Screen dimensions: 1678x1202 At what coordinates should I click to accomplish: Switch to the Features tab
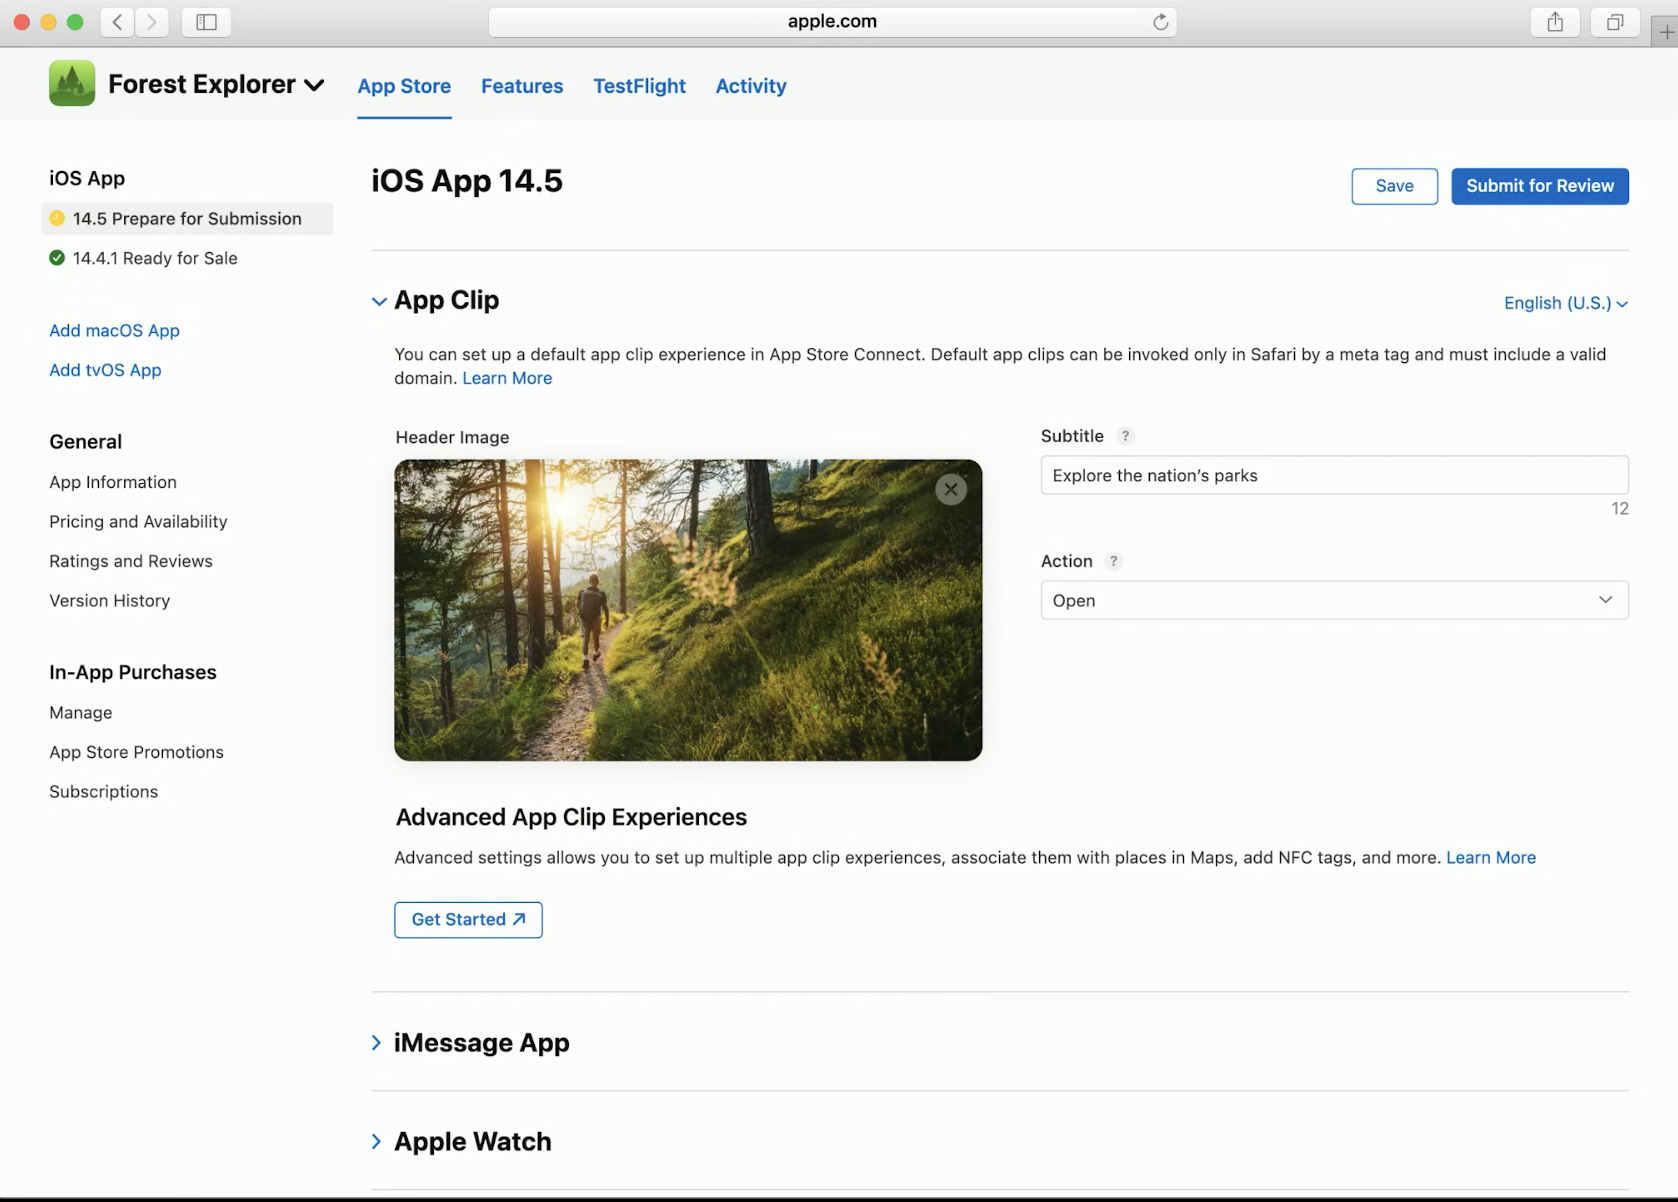522,86
